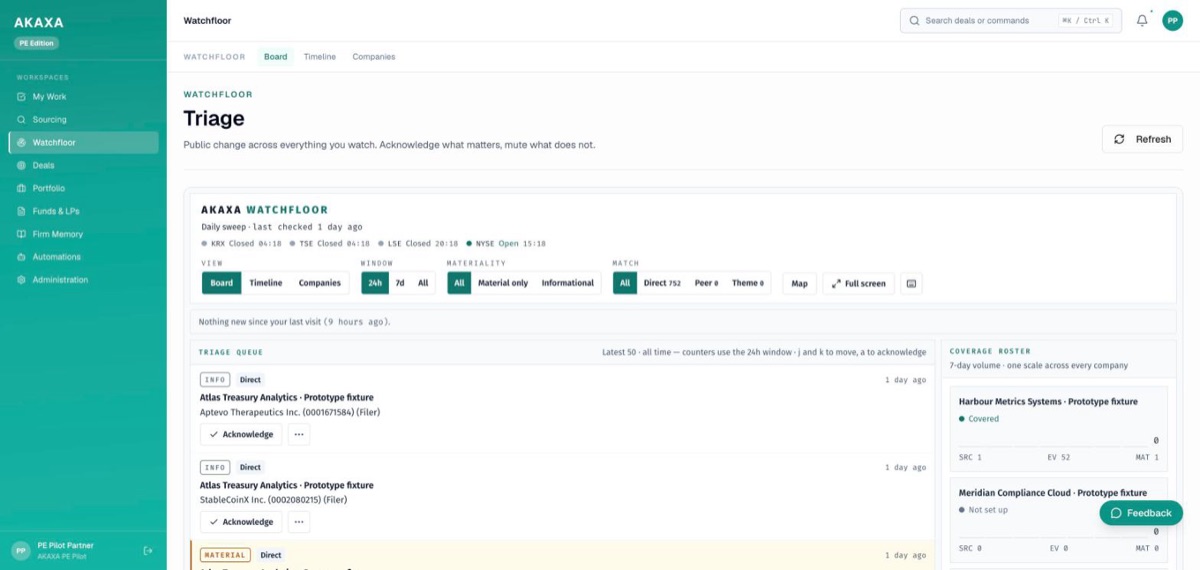Viewport: 1200px width, 570px height.
Task: Filter match to Peer
Action: [x=706, y=283]
